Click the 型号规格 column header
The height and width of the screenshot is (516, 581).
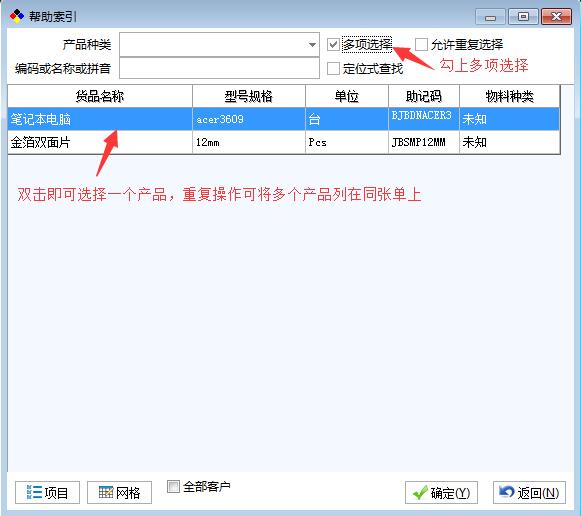pos(249,96)
